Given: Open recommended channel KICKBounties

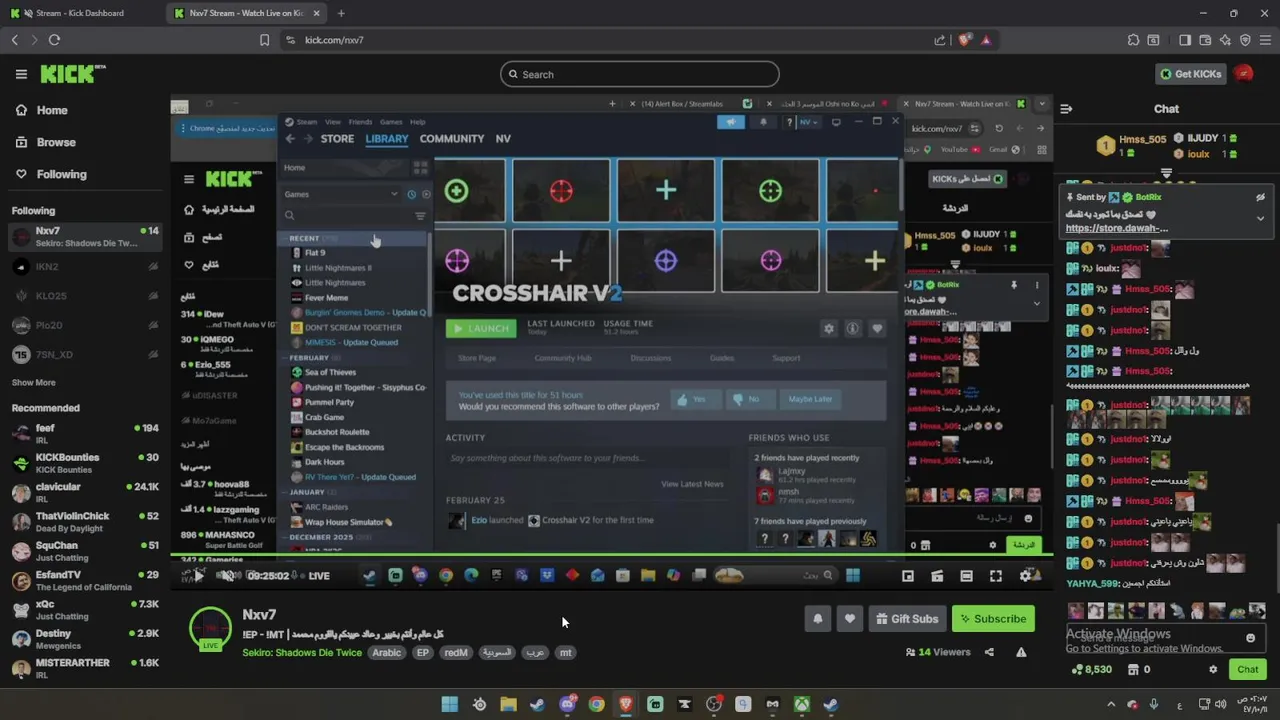Looking at the screenshot, I should click(84, 463).
